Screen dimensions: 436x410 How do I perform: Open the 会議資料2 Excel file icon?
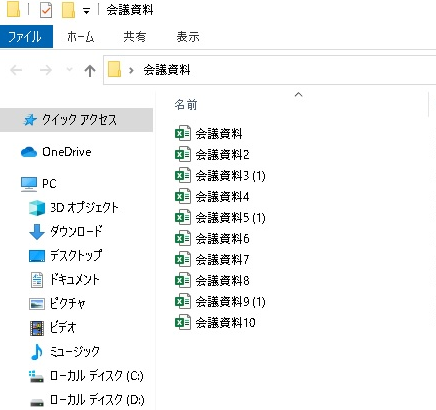point(183,154)
